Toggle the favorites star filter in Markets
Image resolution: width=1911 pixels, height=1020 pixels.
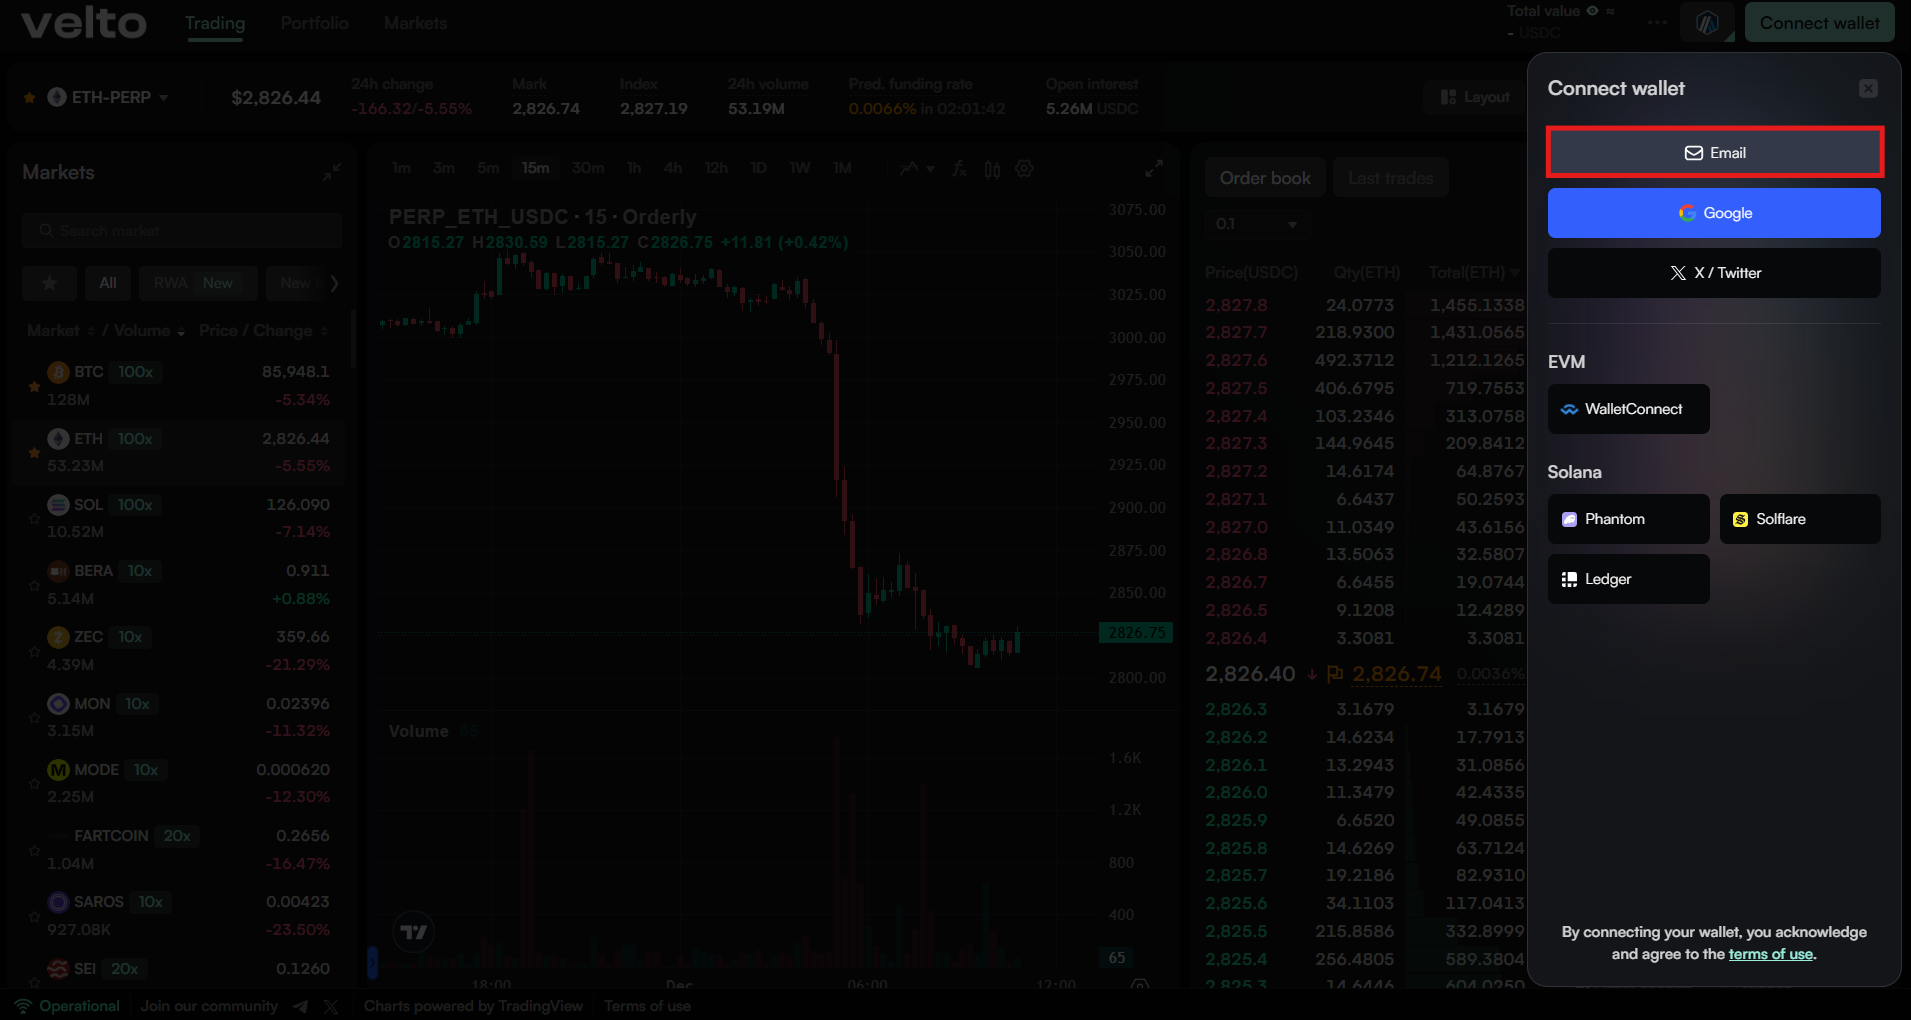(49, 283)
